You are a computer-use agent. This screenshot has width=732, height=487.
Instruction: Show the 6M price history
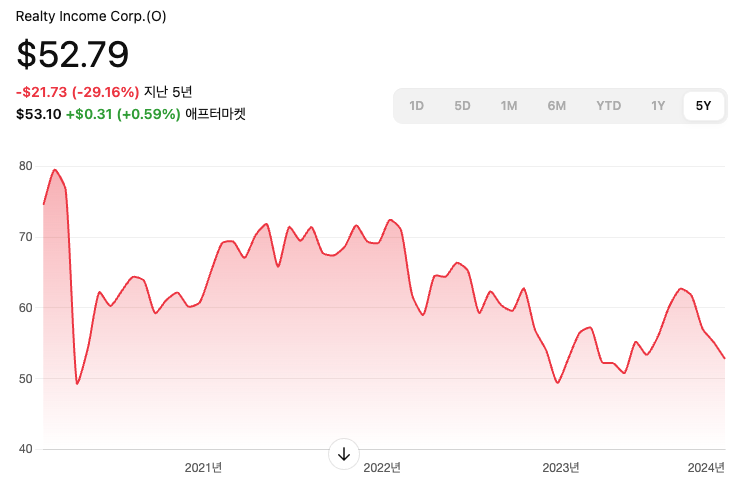(x=556, y=106)
